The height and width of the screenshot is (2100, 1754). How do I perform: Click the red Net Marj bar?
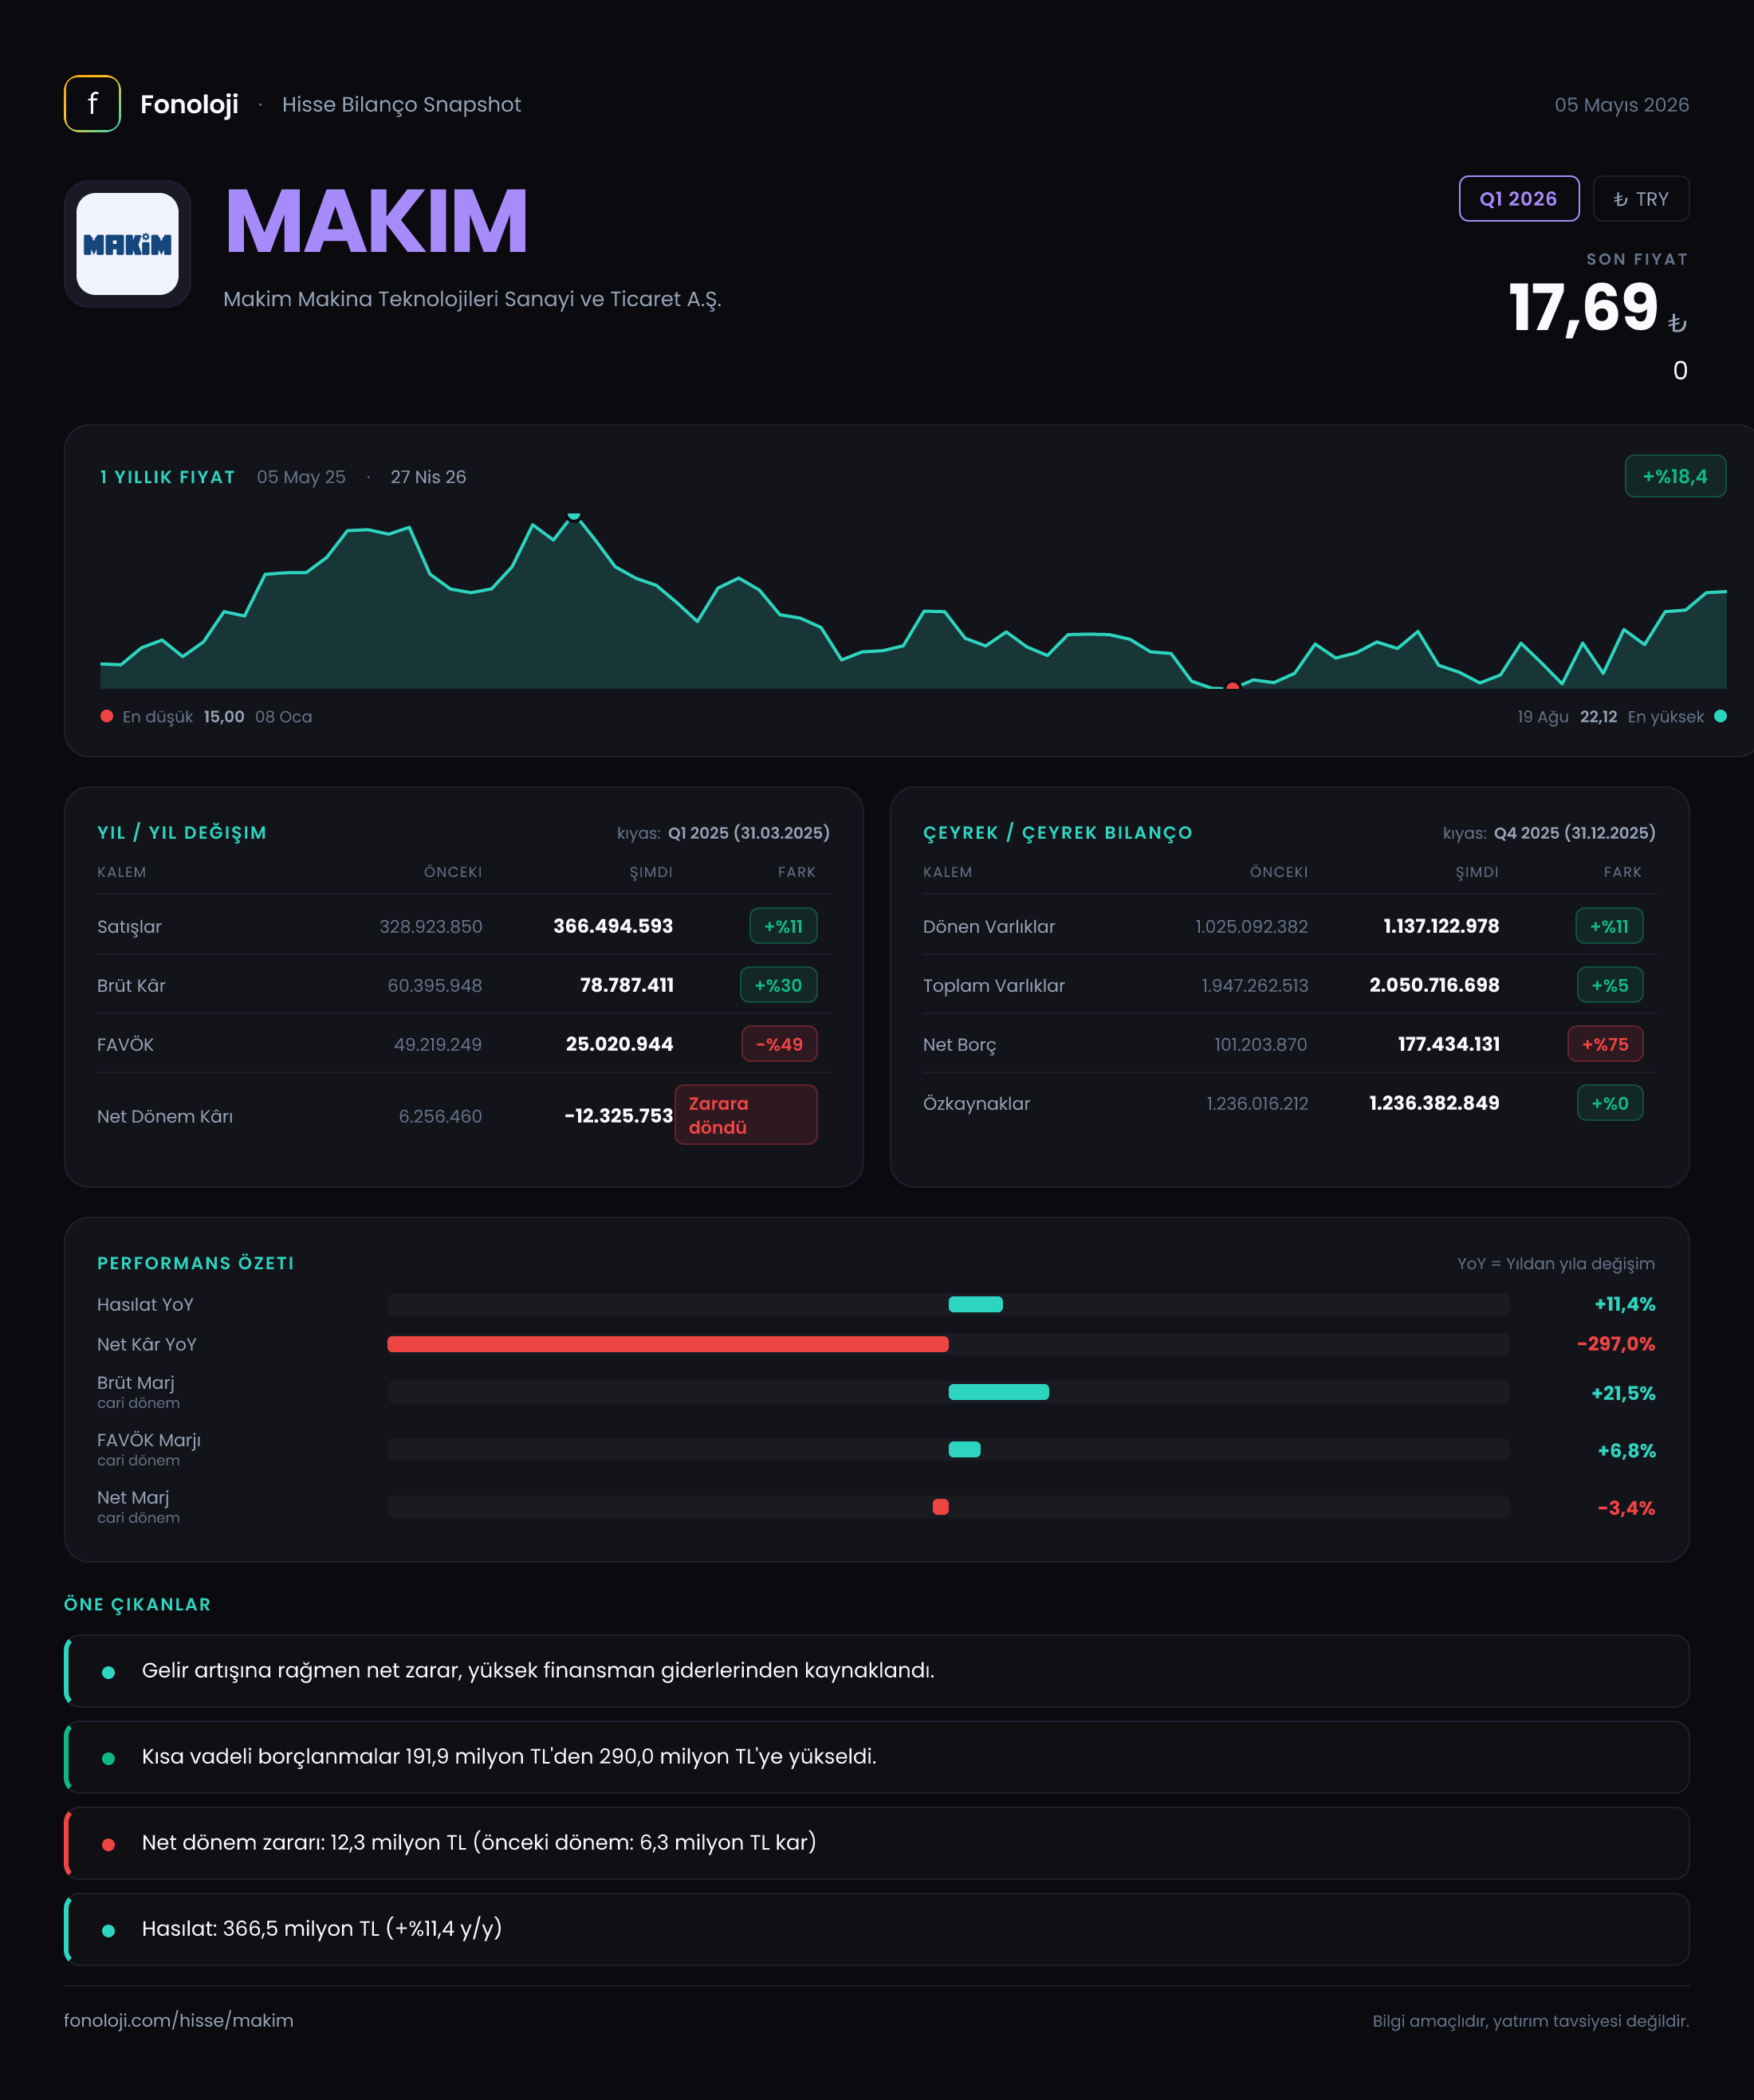tap(940, 1507)
